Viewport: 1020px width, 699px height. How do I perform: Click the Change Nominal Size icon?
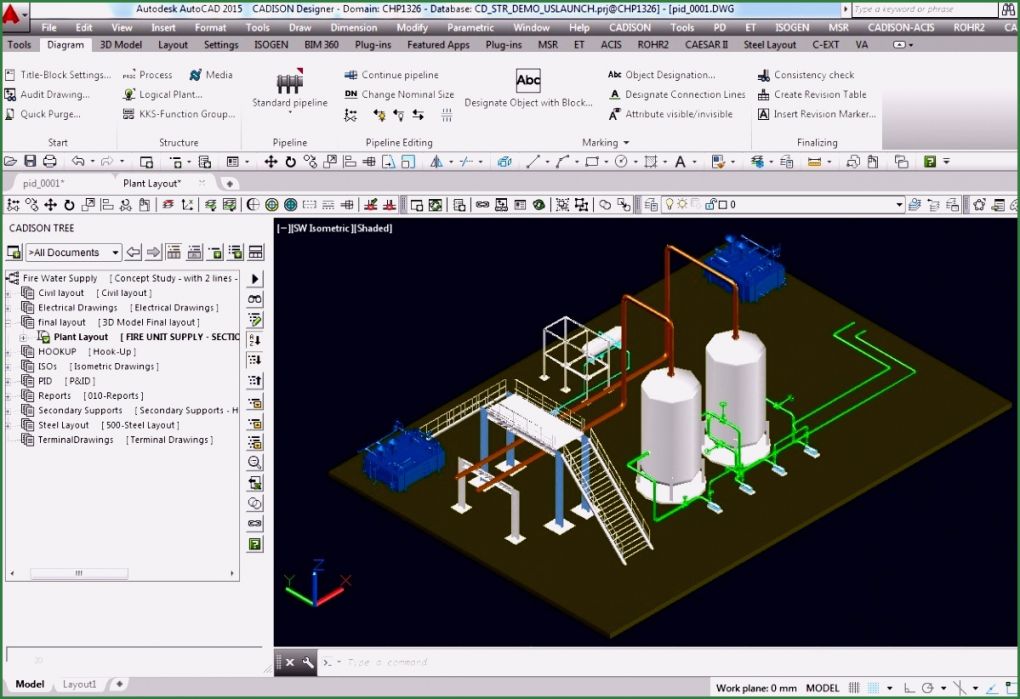tap(351, 94)
